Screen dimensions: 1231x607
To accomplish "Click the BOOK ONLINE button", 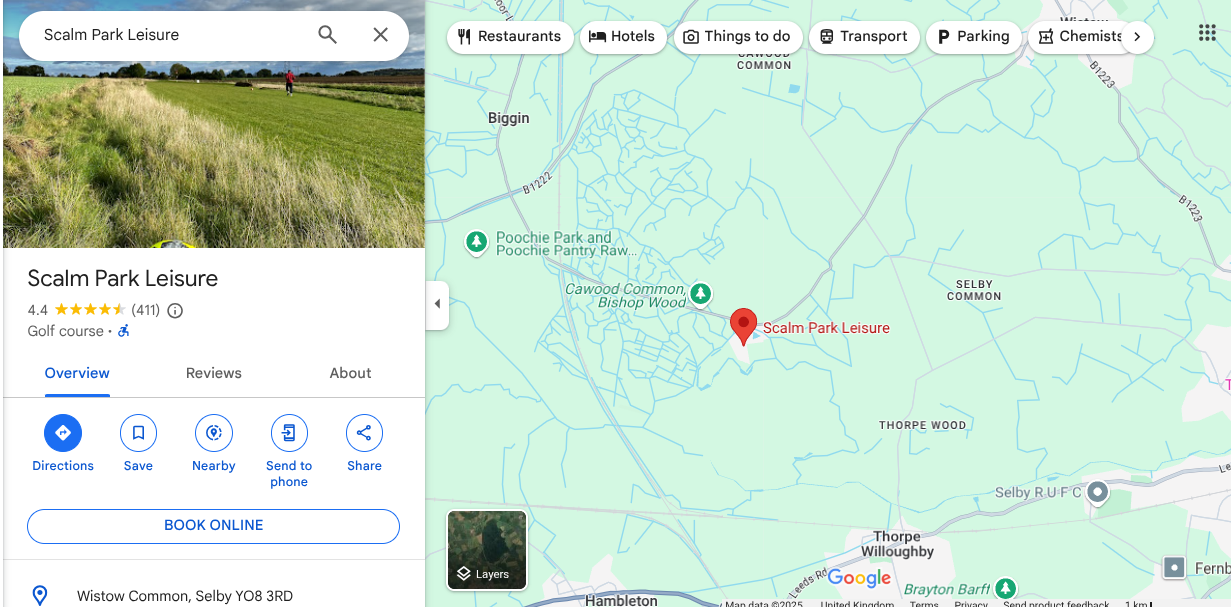I will (213, 526).
